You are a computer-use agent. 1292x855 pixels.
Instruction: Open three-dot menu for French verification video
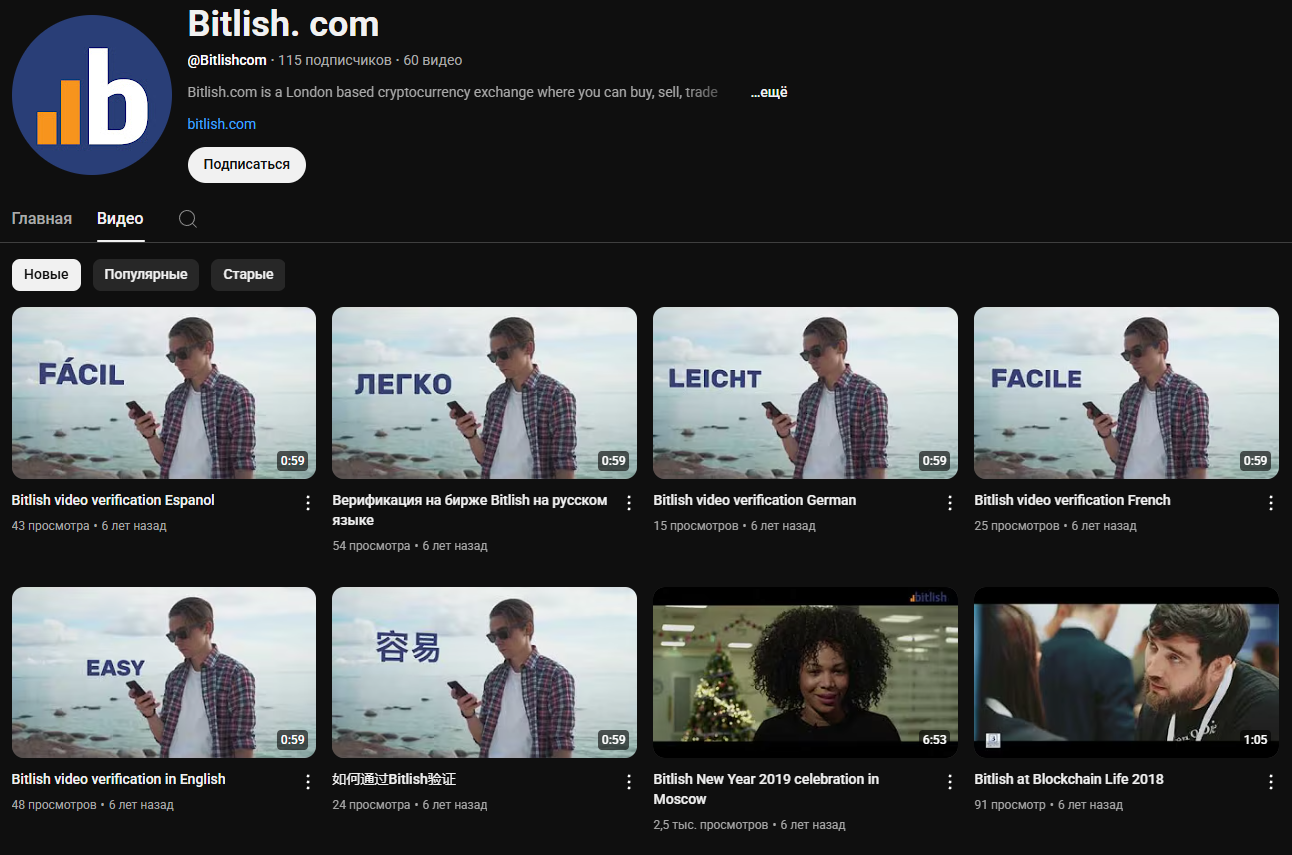[1271, 503]
